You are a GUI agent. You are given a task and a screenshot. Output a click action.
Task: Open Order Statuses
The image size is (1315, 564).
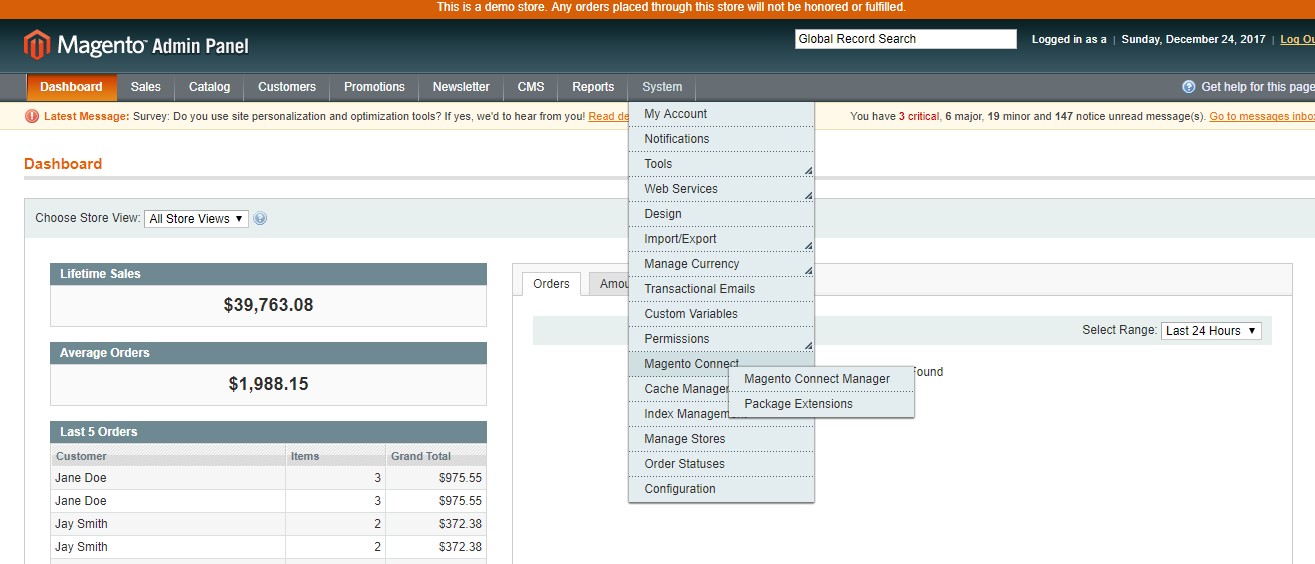(721, 464)
